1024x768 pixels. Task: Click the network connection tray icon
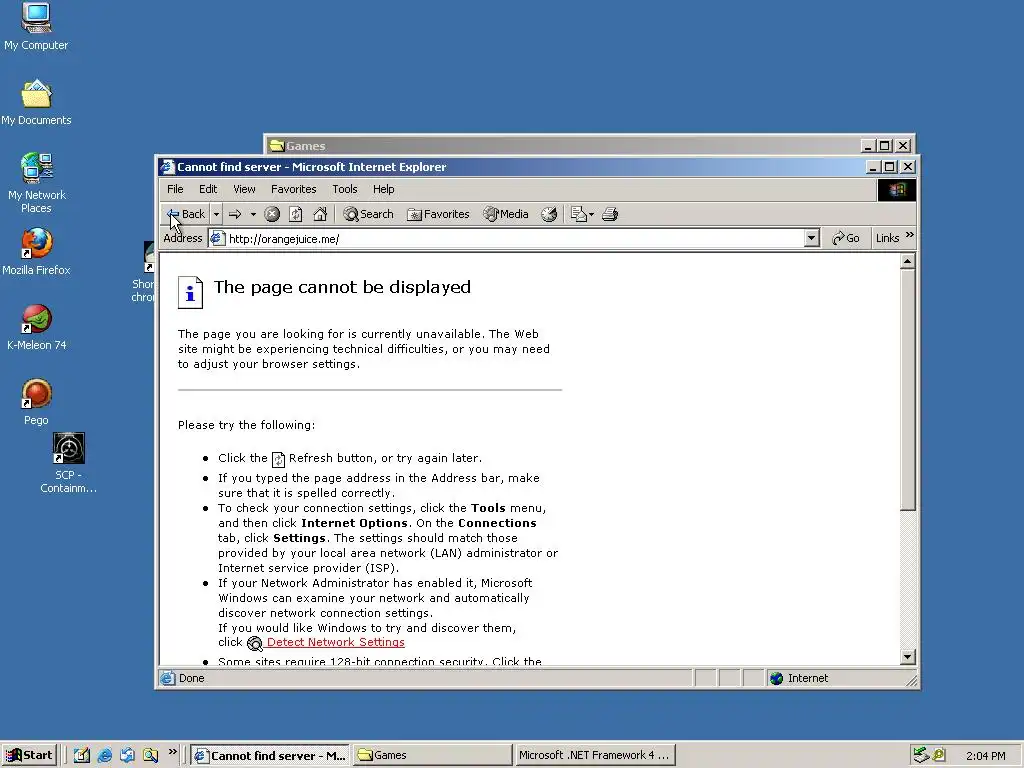[x=921, y=756]
